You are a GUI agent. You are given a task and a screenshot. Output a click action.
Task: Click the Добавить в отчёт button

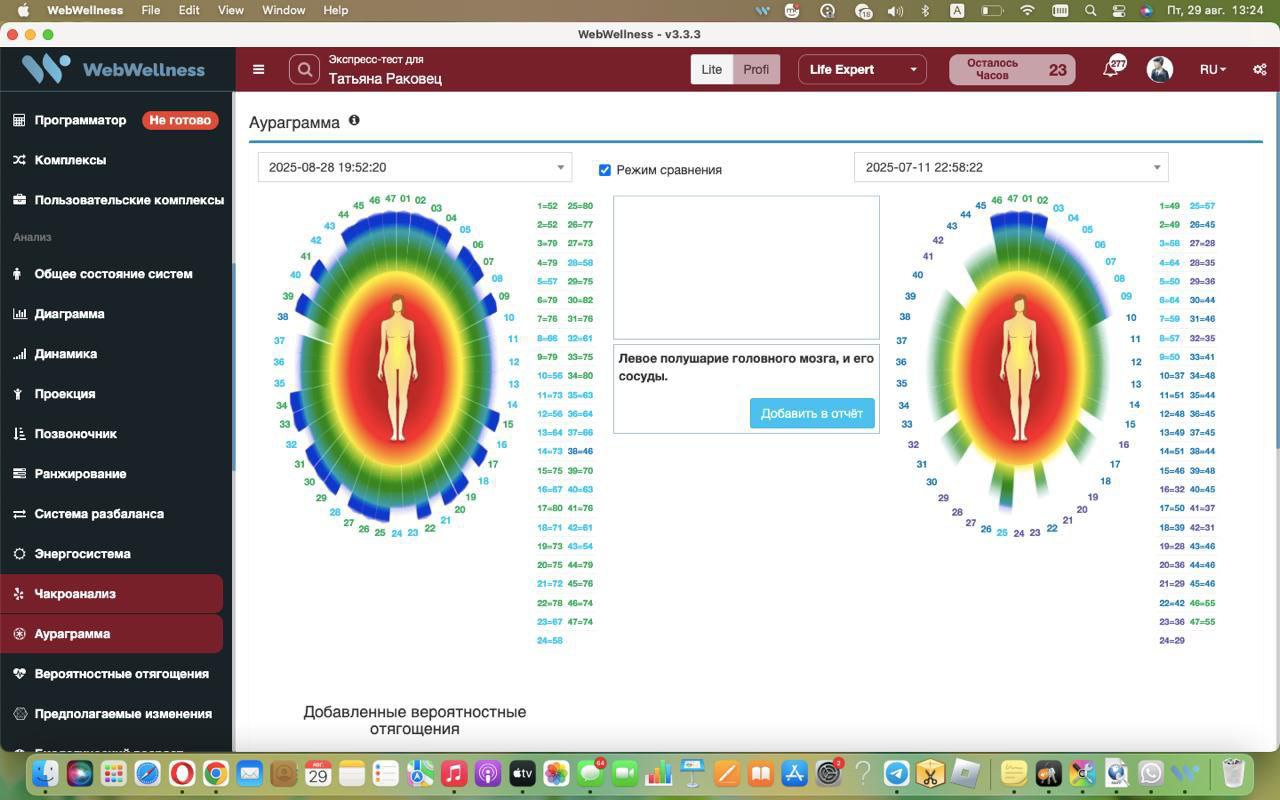pyautogui.click(x=812, y=413)
